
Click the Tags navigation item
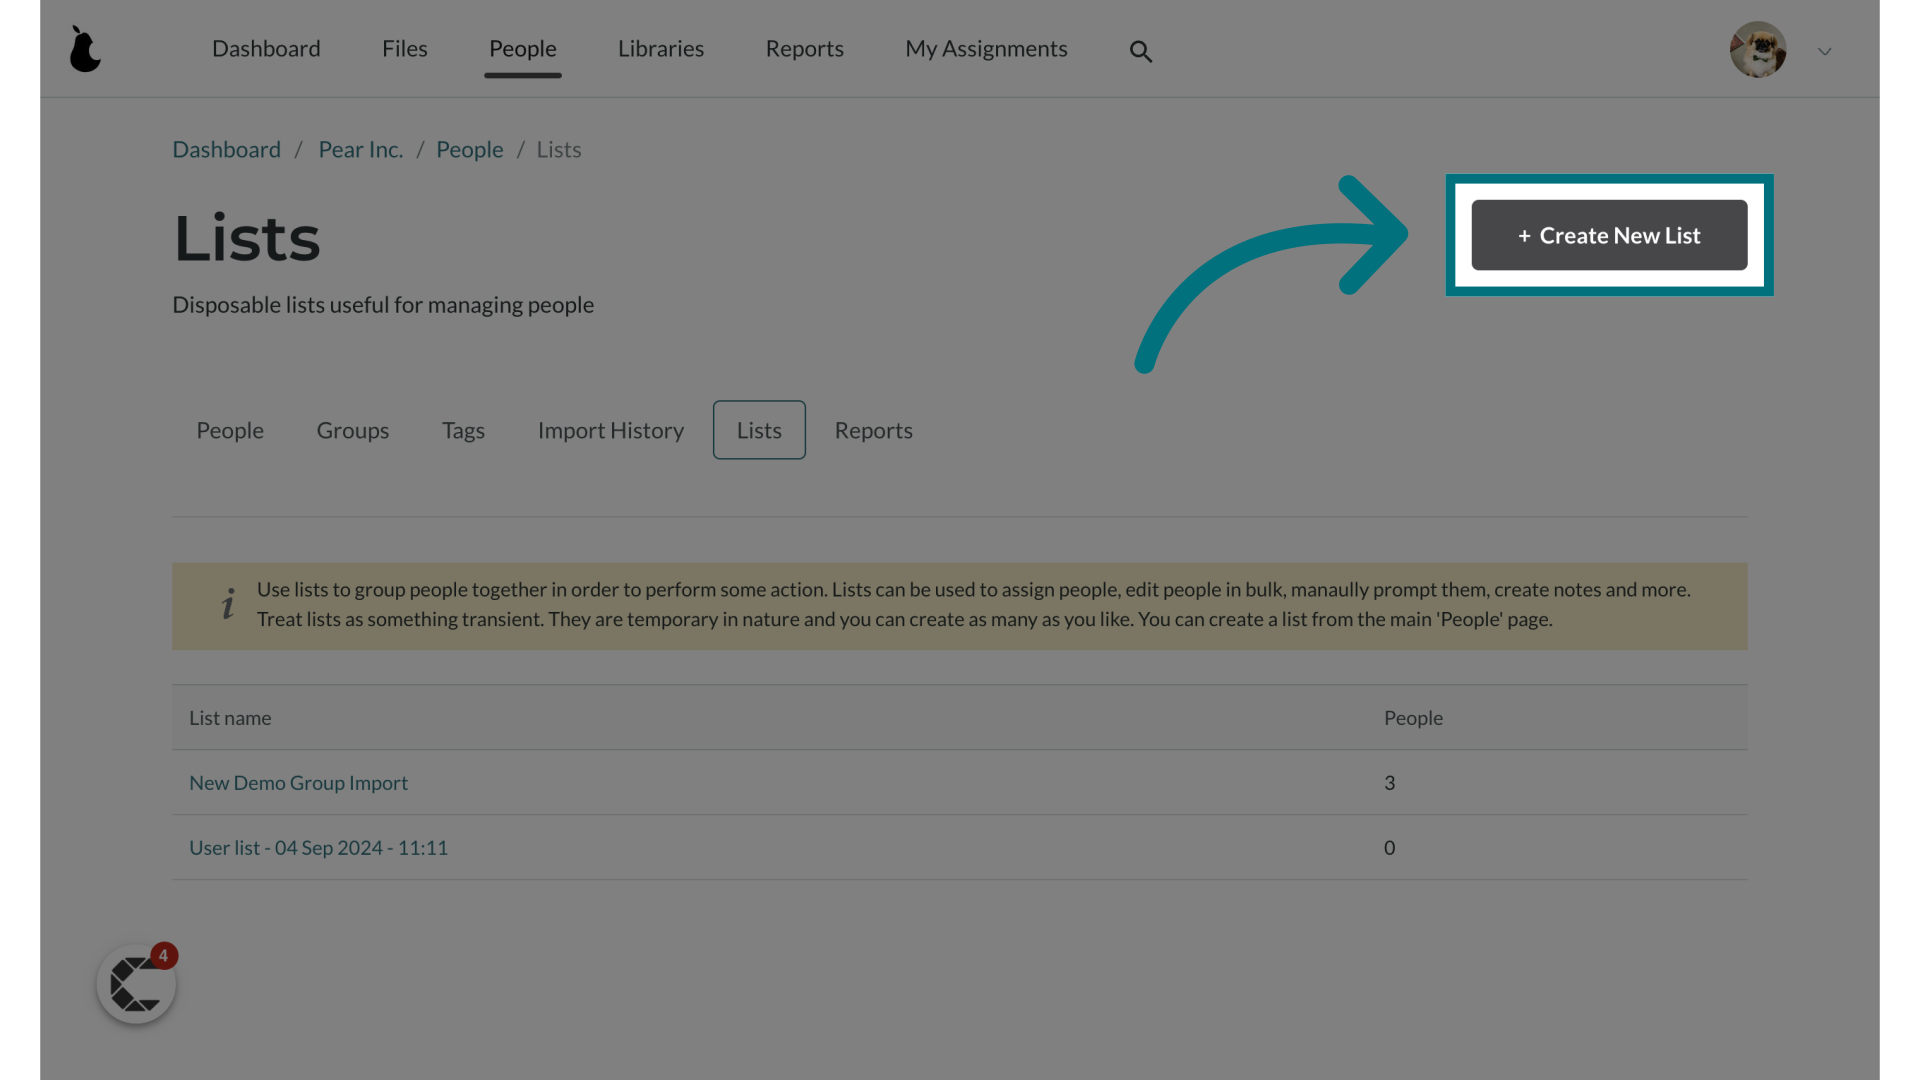coord(463,429)
